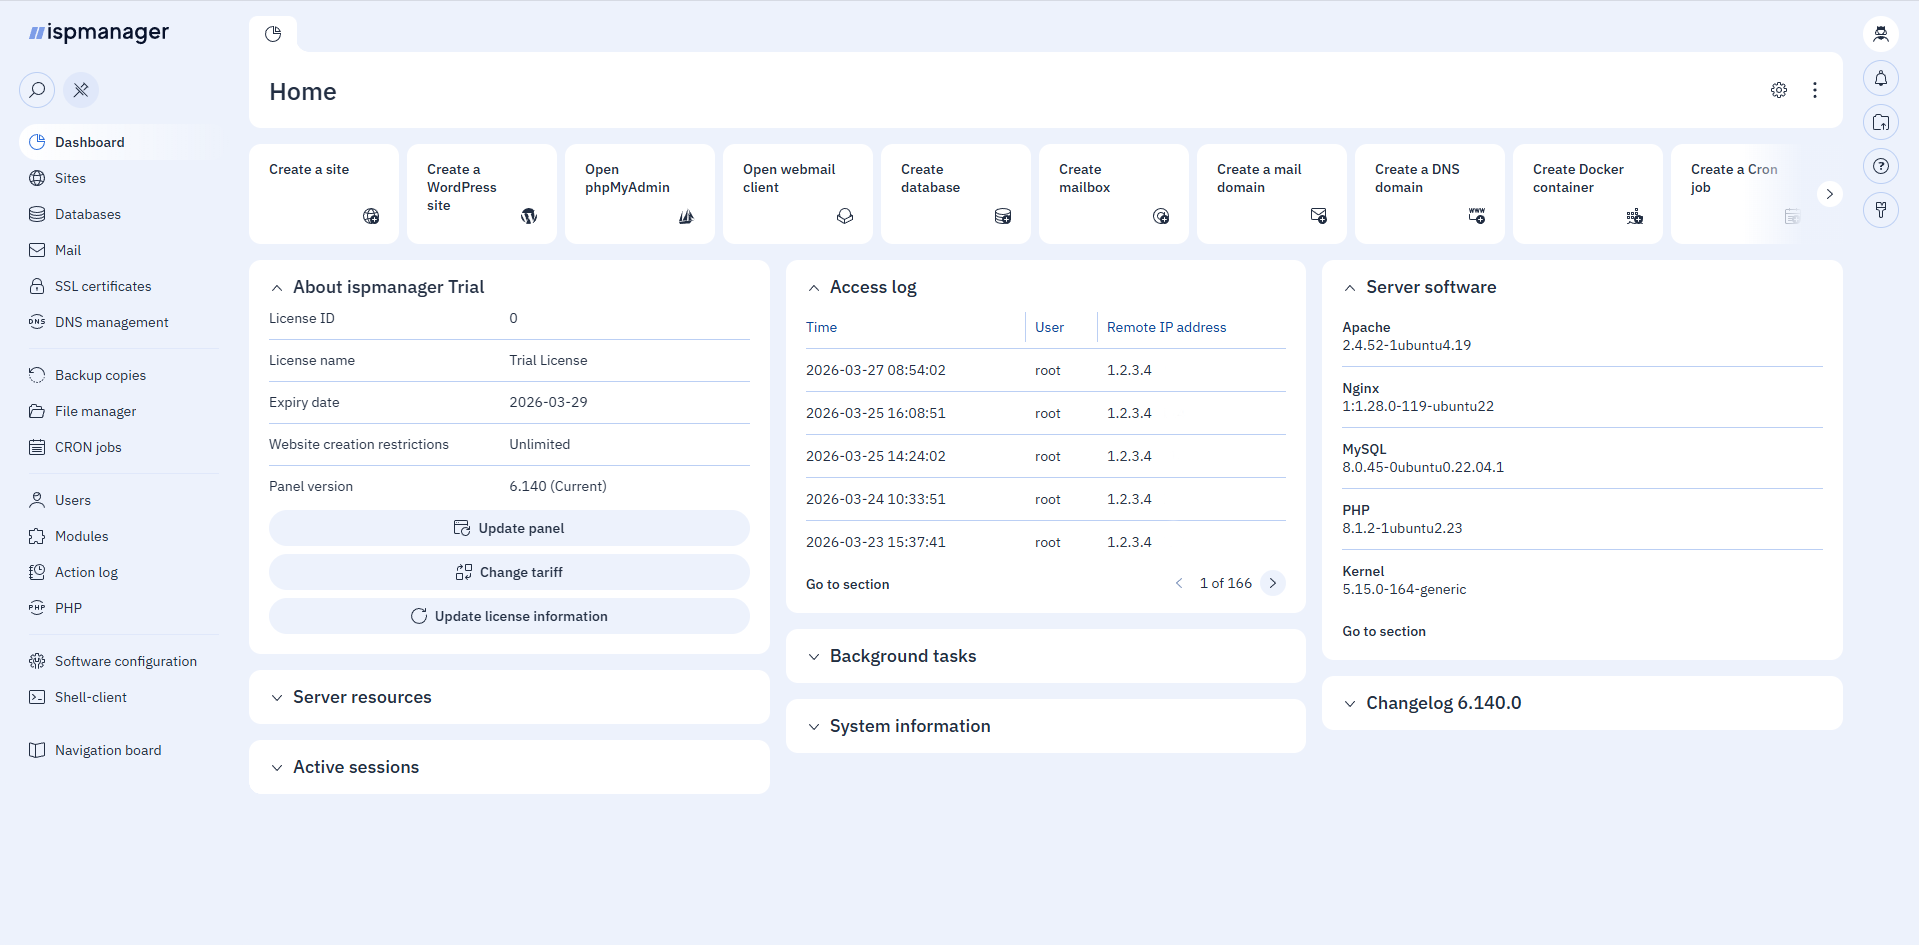
Task: Select log entry 2026-03-27 08:54:02
Action: [1046, 370]
